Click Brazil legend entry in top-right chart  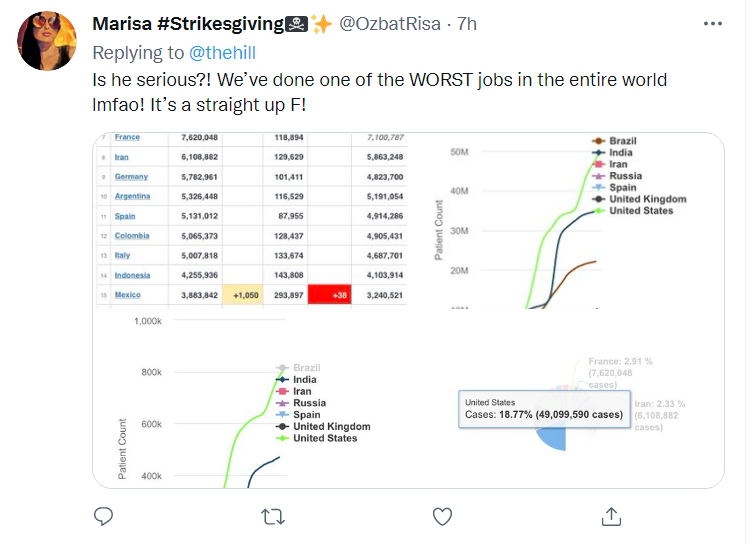click(x=622, y=141)
